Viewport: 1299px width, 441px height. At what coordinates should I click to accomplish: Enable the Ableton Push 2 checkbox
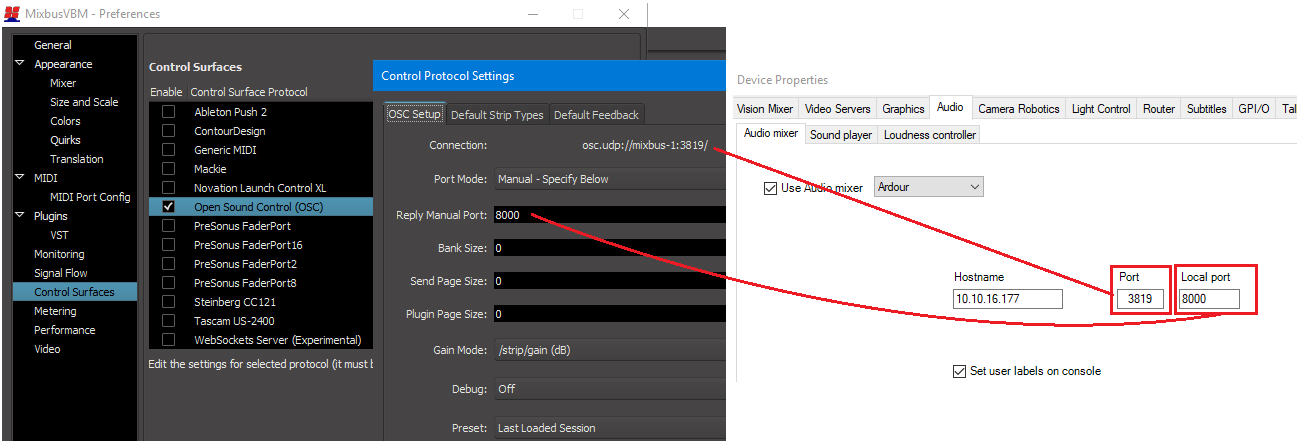coord(168,112)
